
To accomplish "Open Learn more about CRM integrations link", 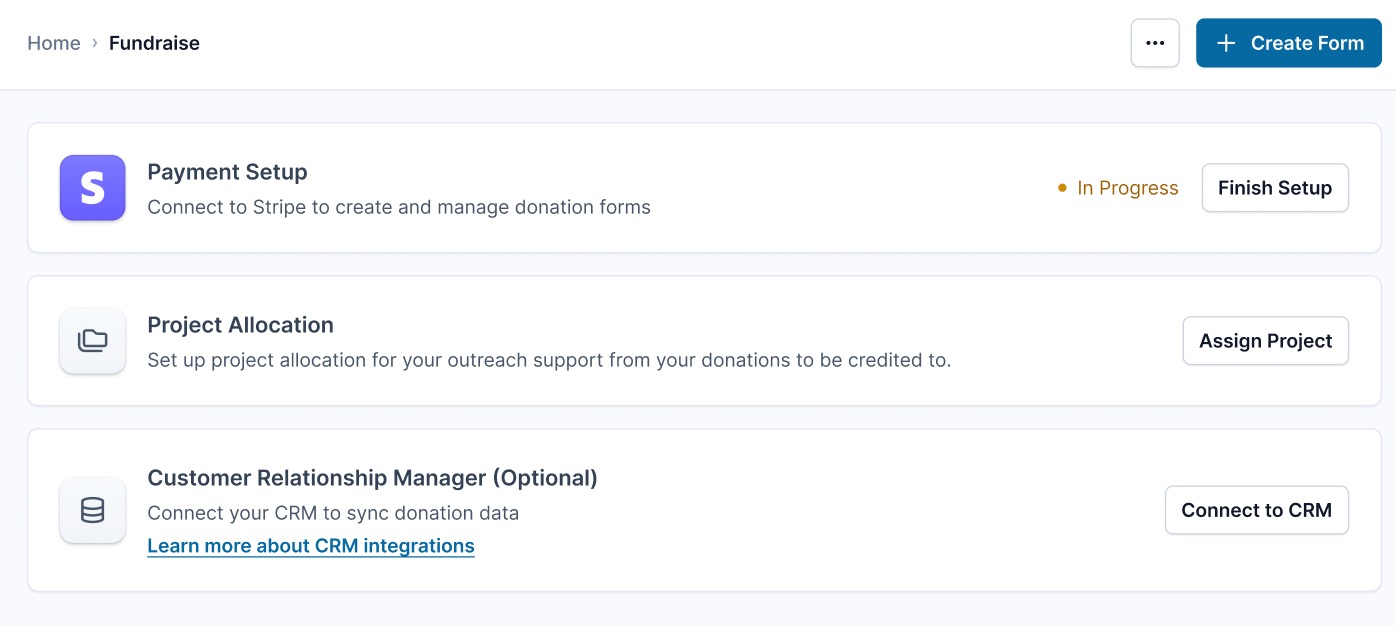I will (311, 546).
